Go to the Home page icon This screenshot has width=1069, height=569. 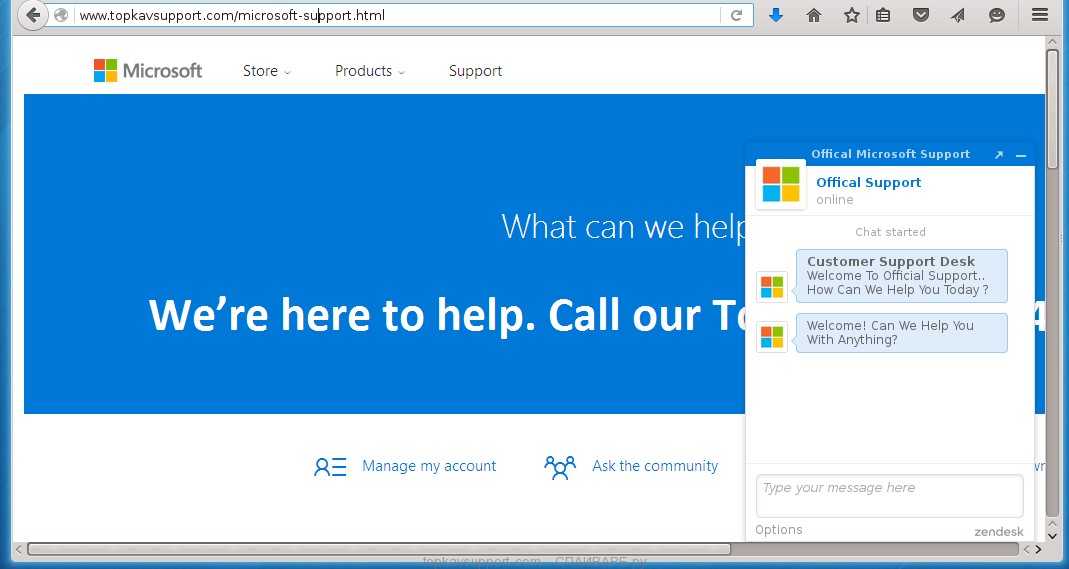coord(813,15)
